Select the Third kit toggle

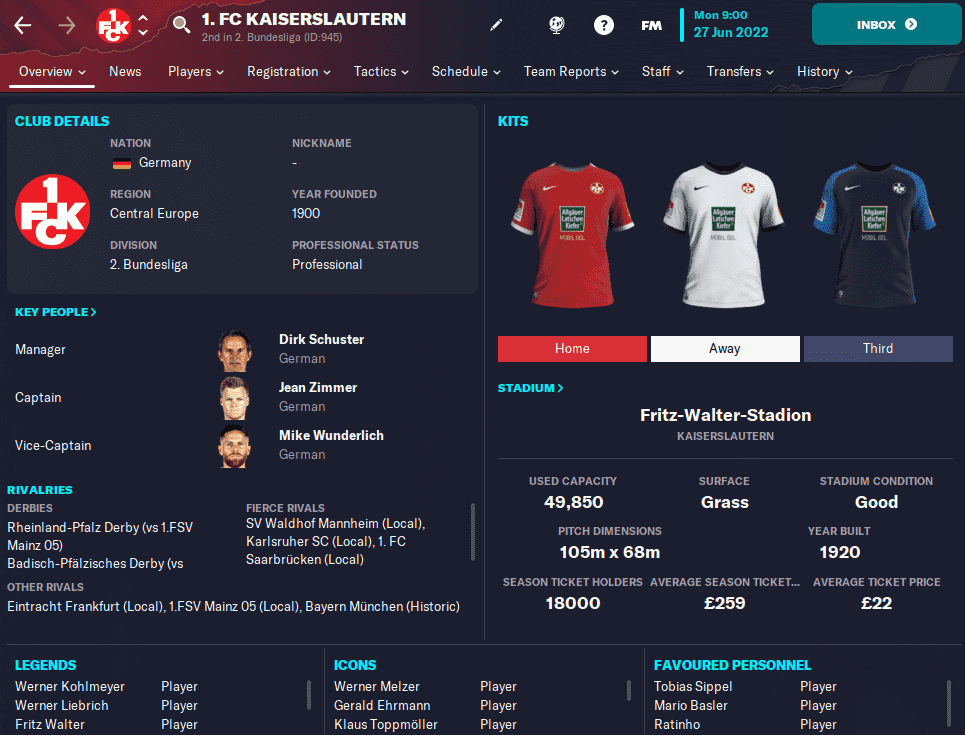[878, 348]
